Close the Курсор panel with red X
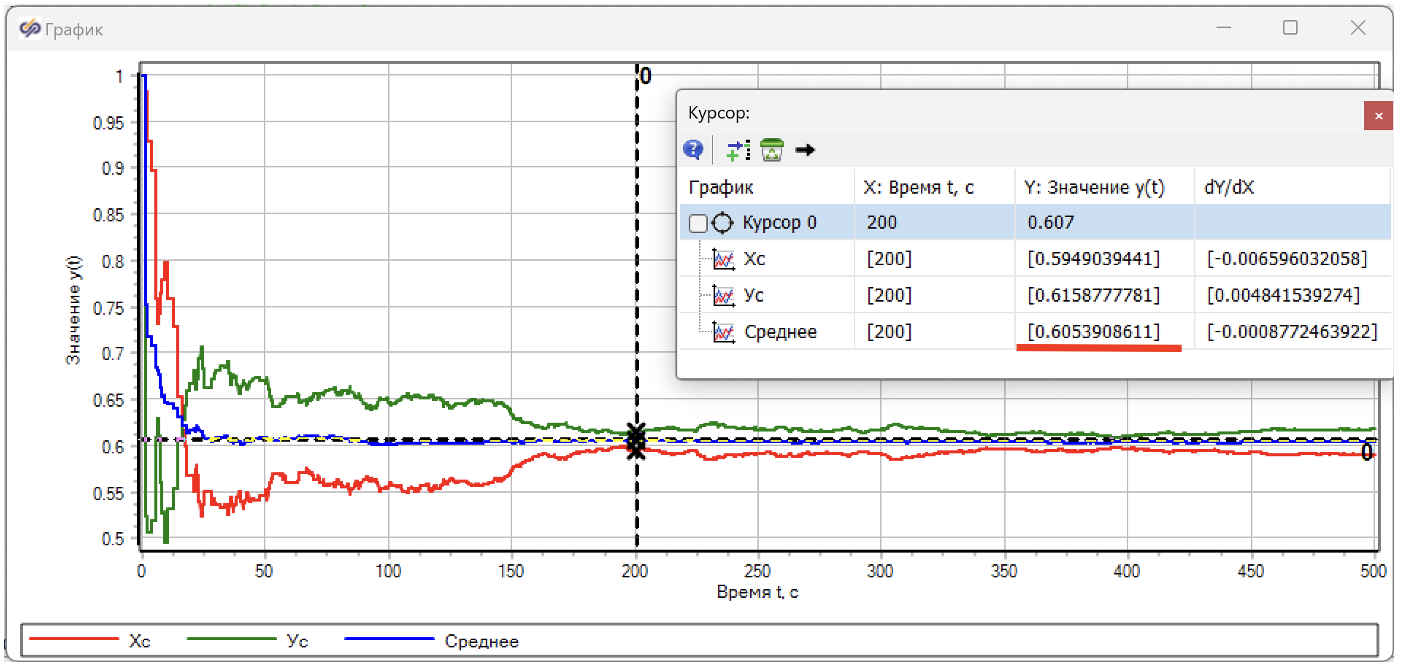1402x666 pixels. click(x=1378, y=116)
